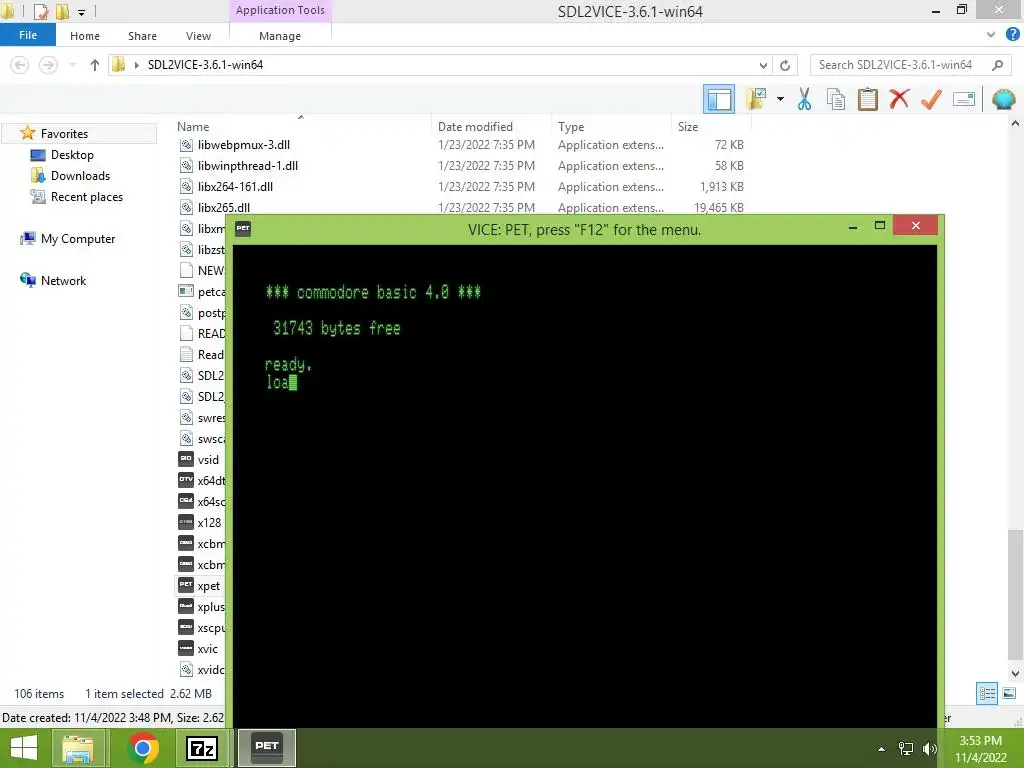Click PET emulator taskbar button
1024x768 pixels.
click(x=266, y=748)
